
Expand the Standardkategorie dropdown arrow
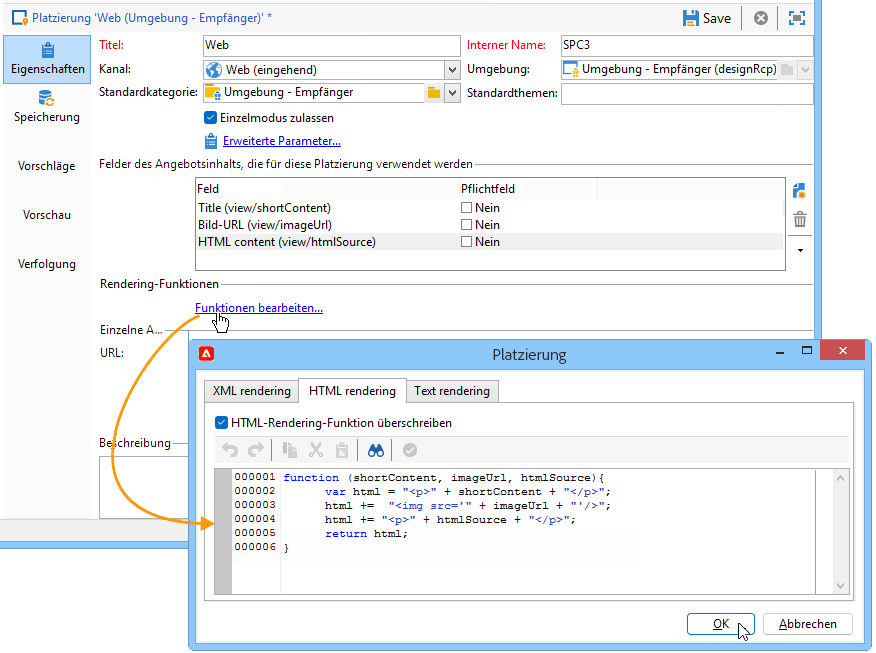452,93
